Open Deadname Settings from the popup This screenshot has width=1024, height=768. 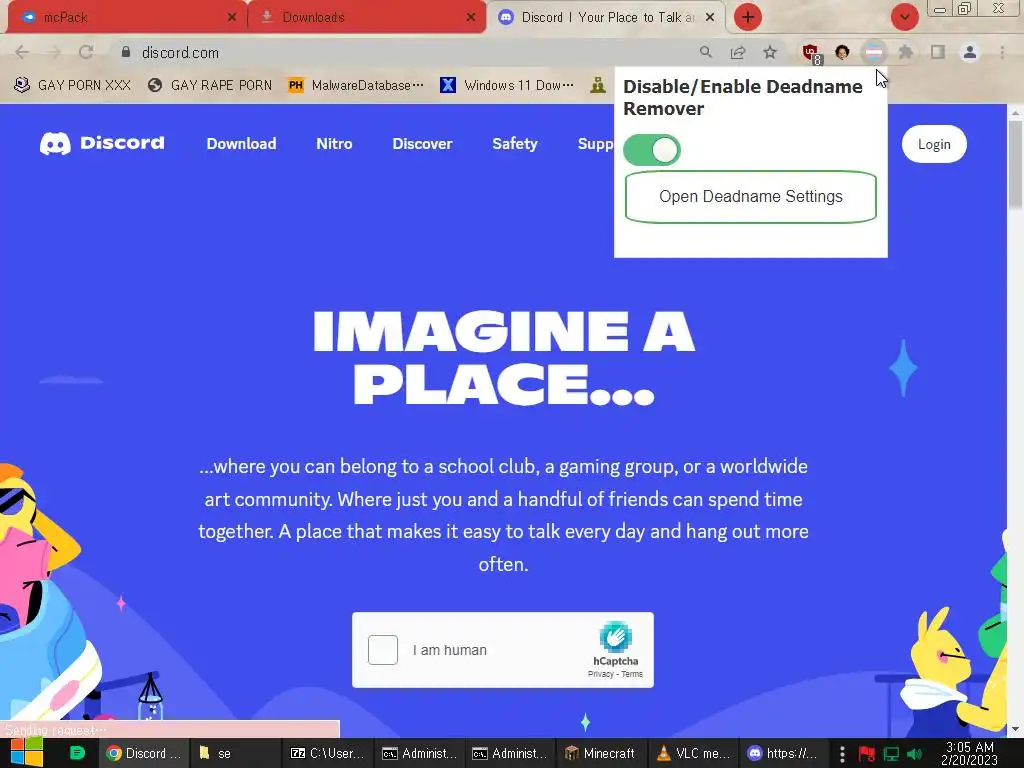click(x=750, y=197)
